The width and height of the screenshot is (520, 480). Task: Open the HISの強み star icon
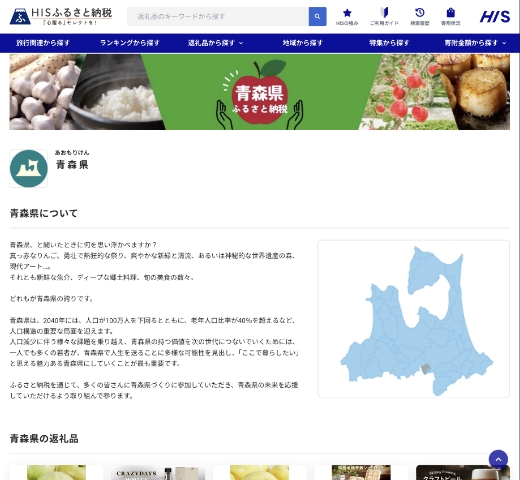pos(347,17)
